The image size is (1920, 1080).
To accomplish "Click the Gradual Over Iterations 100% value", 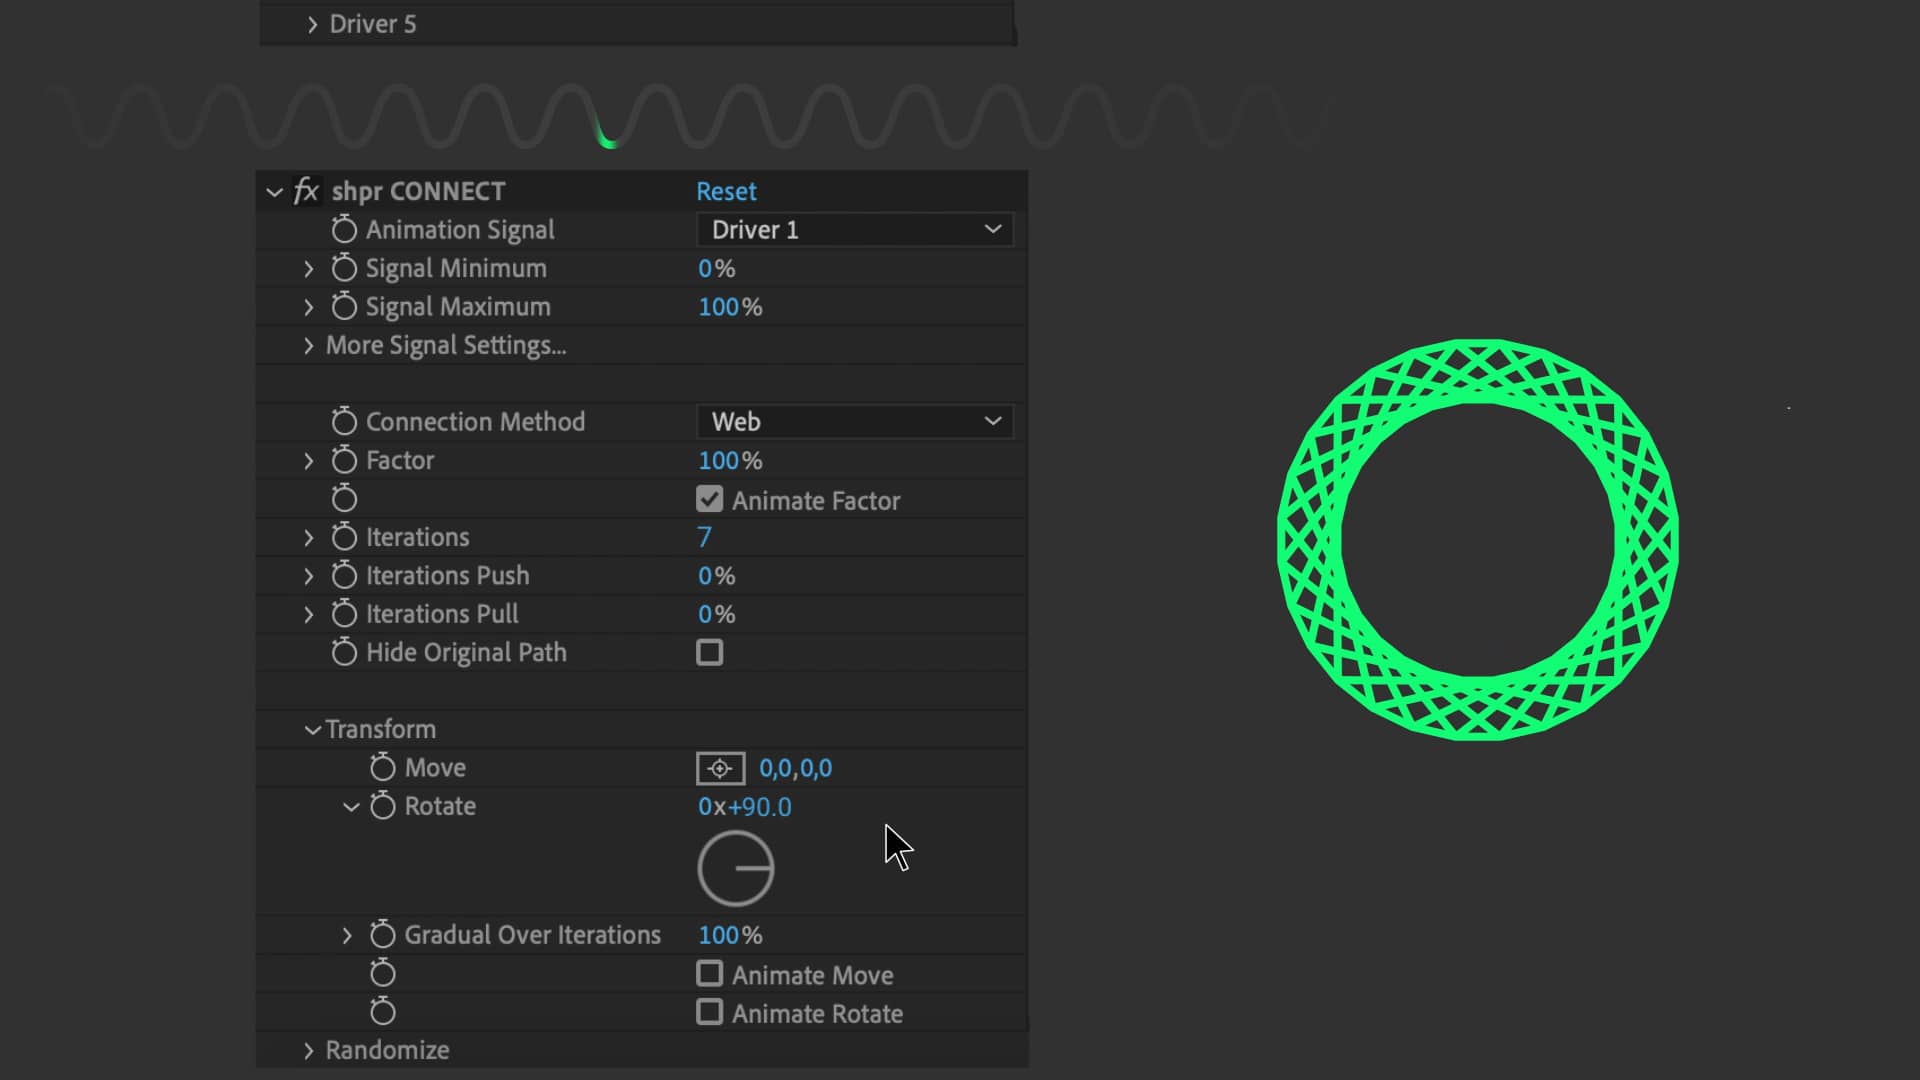I will coord(730,935).
